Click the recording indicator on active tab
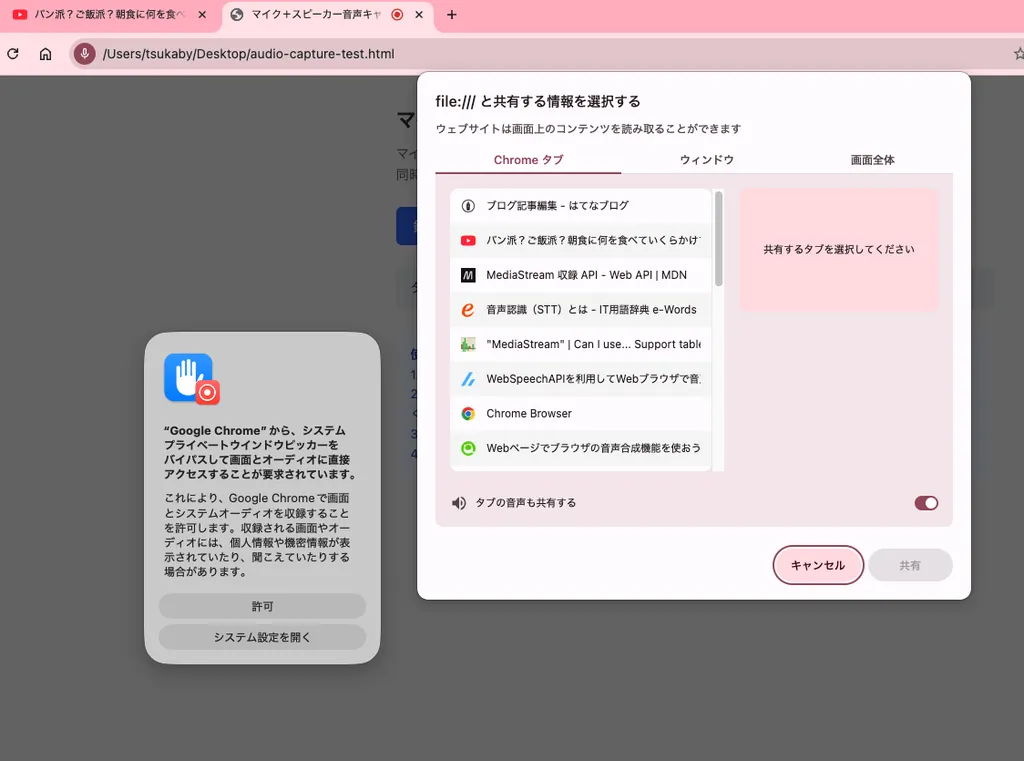1024x761 pixels. pos(397,15)
